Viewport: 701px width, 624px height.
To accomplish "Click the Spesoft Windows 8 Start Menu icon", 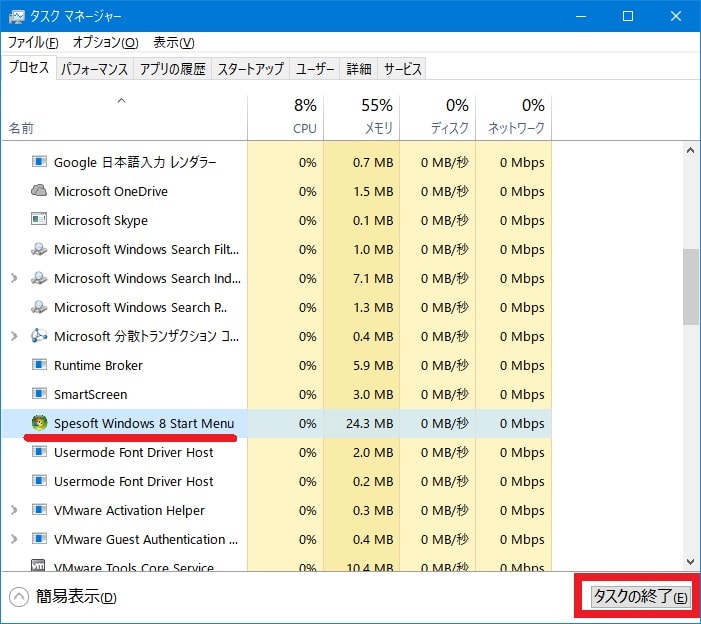I will pos(39,422).
